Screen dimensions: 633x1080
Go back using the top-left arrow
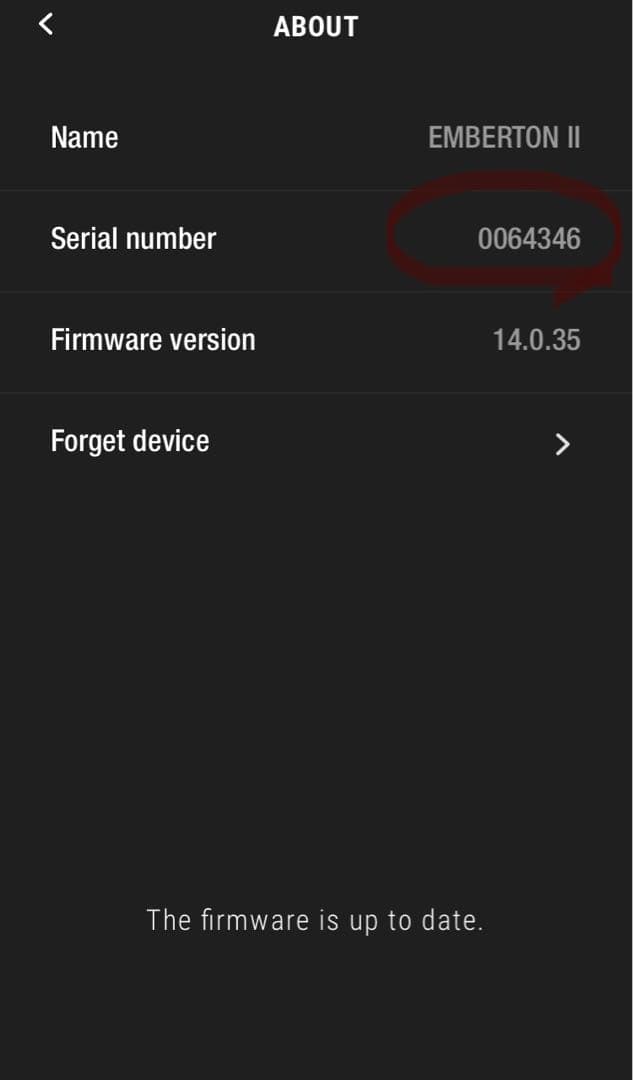45,25
